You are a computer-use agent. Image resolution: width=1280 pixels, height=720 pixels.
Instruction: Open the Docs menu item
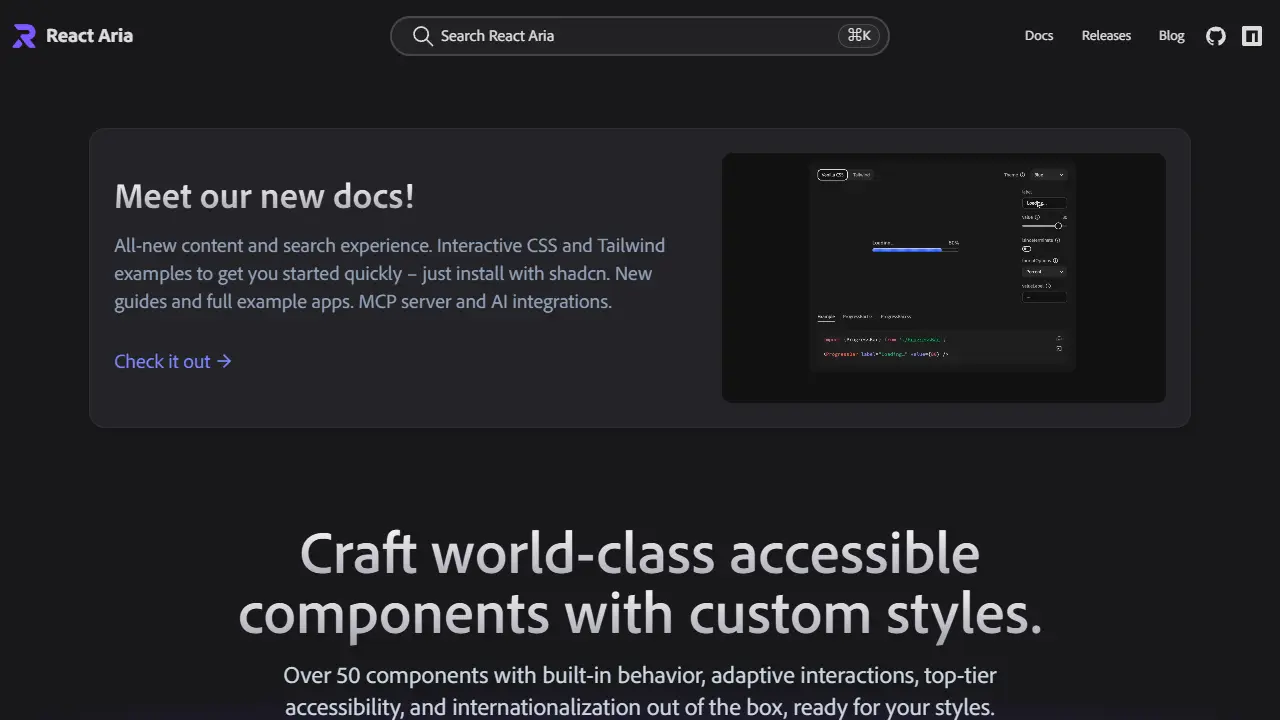(1039, 36)
